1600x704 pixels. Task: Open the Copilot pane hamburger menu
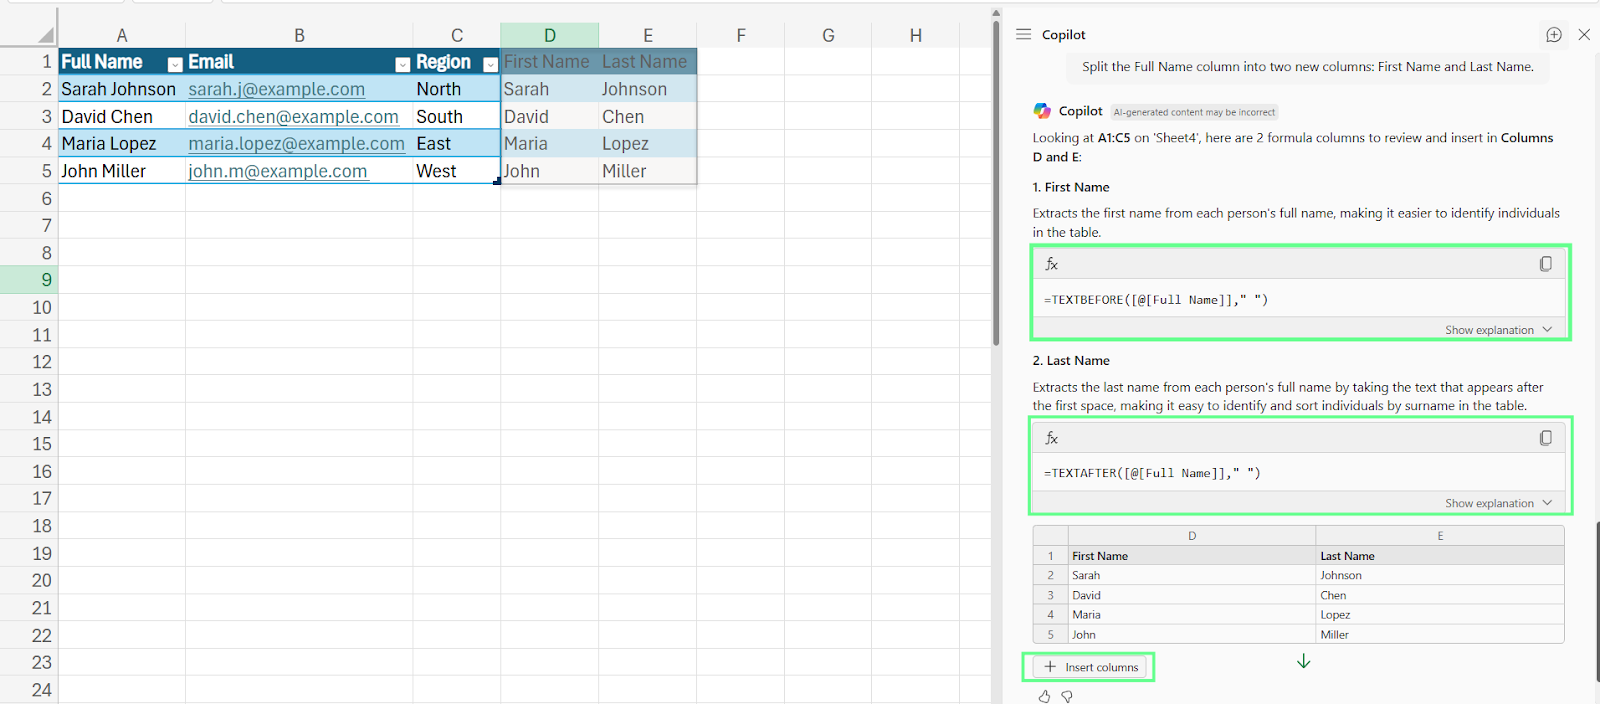[1023, 34]
